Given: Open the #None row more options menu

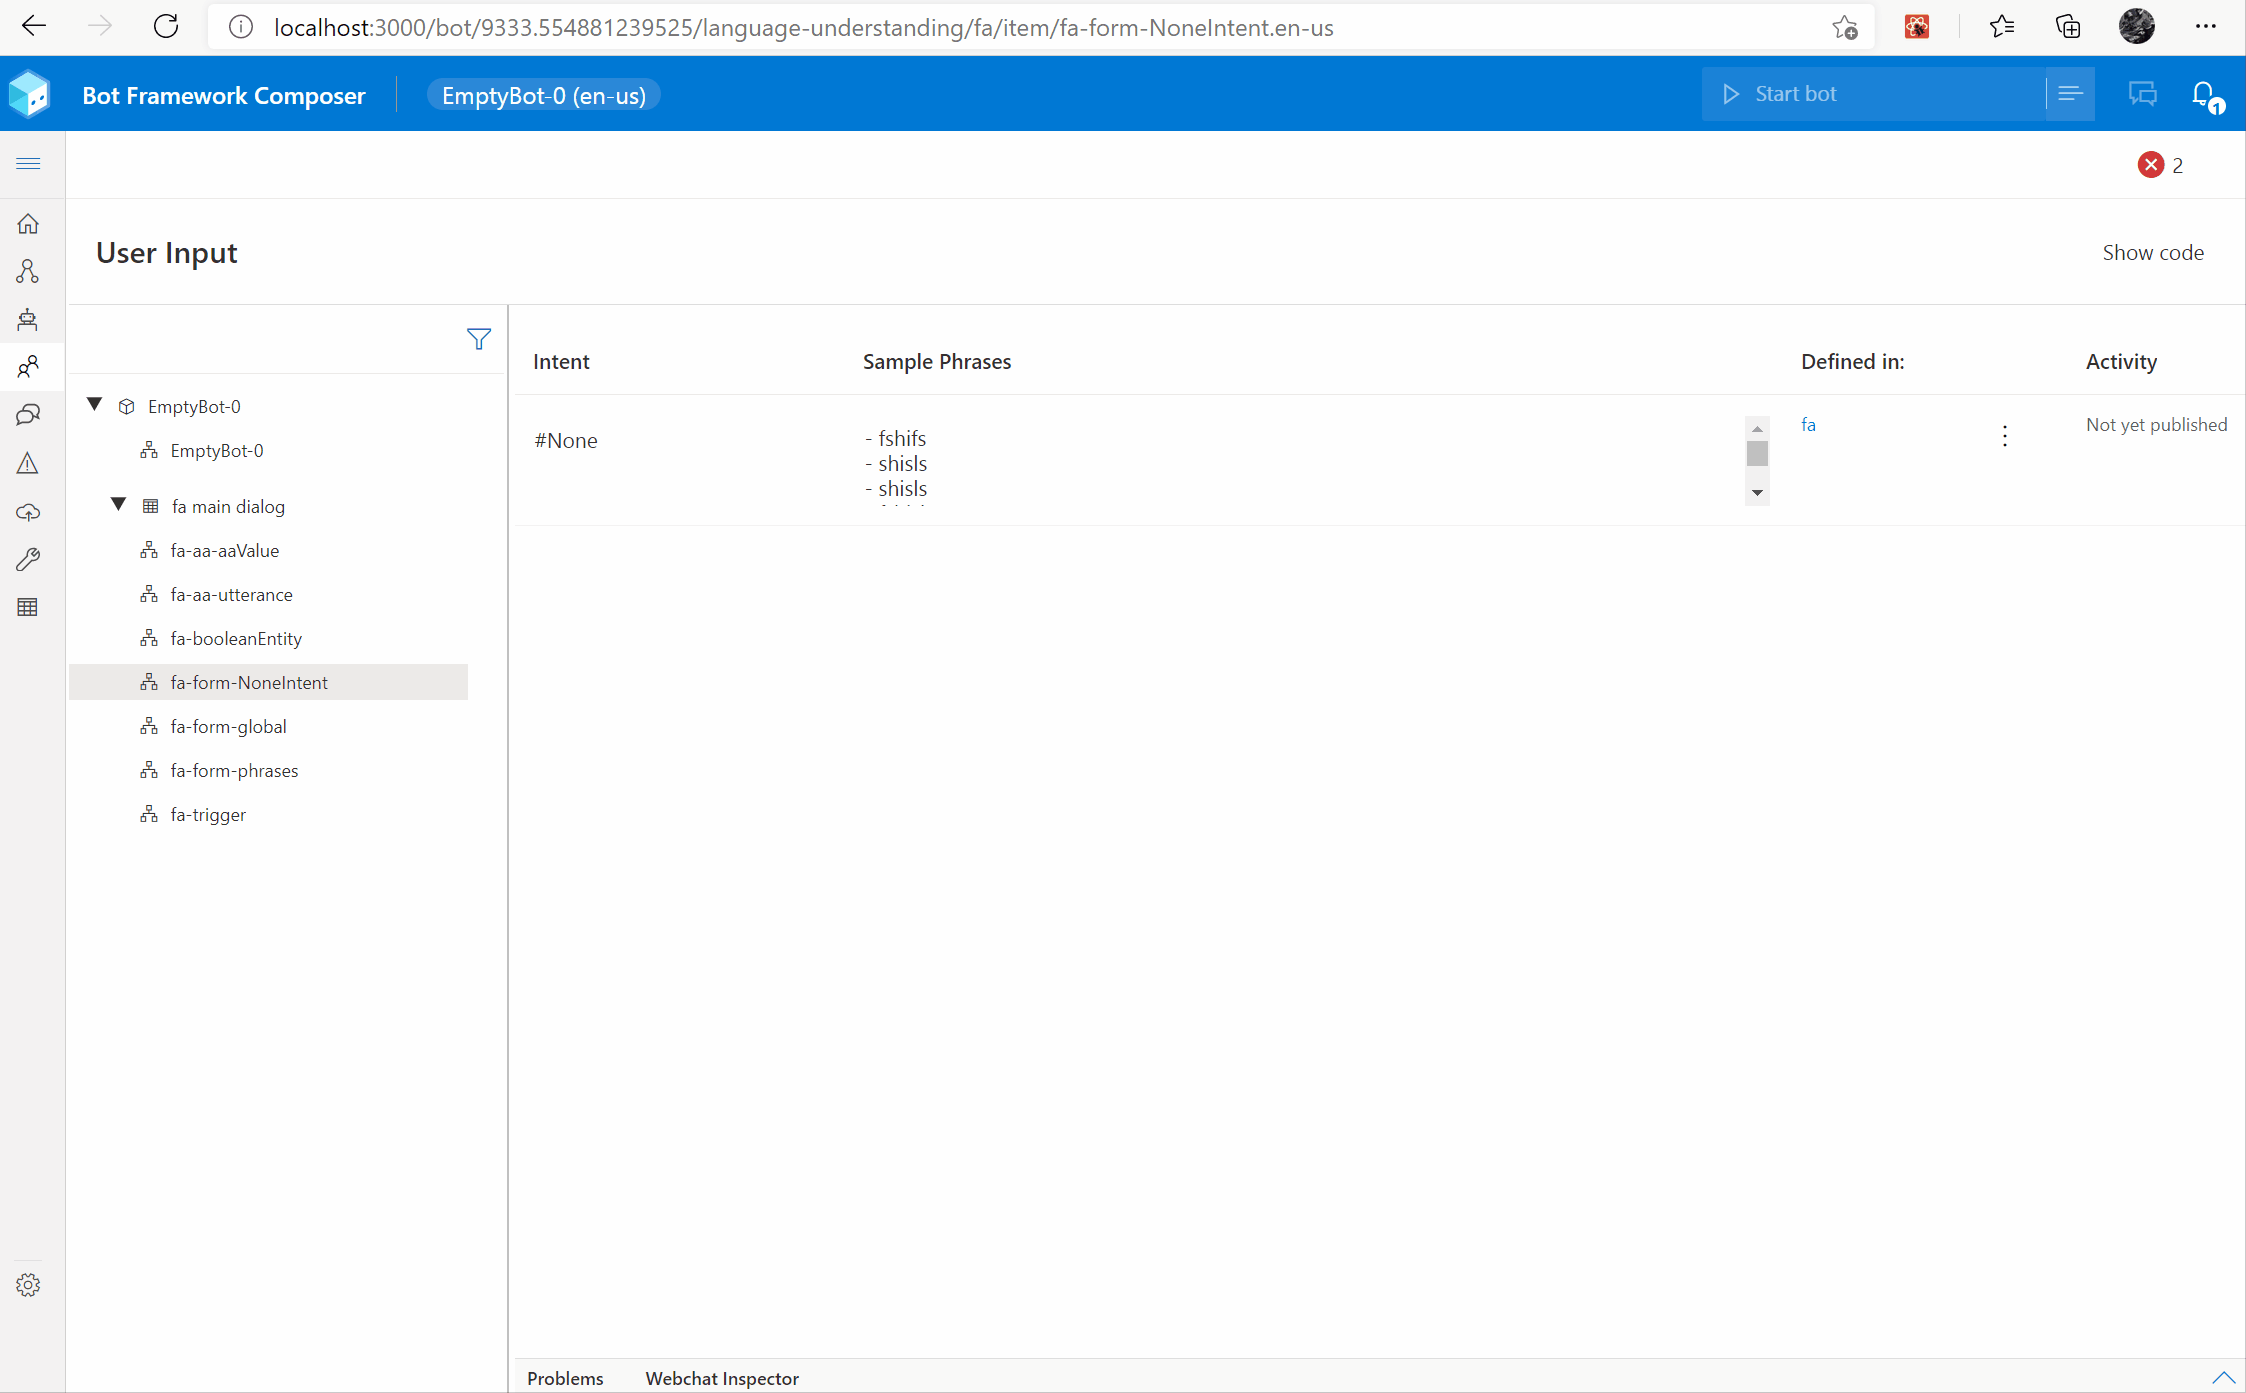Looking at the screenshot, I should coord(2004,436).
